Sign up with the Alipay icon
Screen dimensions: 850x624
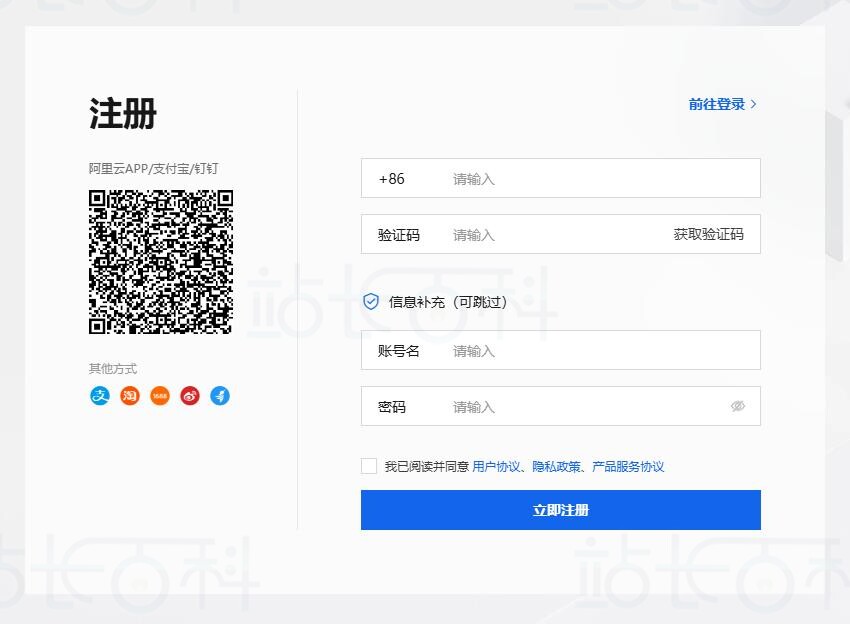coord(100,396)
